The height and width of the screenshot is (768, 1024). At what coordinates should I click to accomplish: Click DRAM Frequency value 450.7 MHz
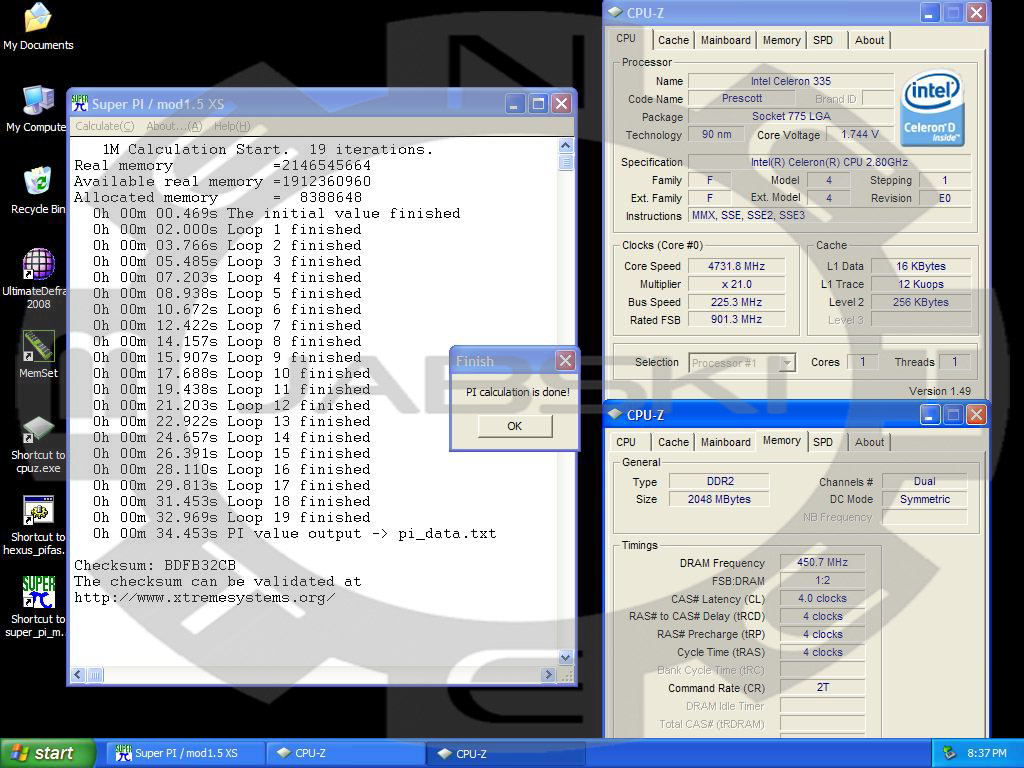[822, 562]
